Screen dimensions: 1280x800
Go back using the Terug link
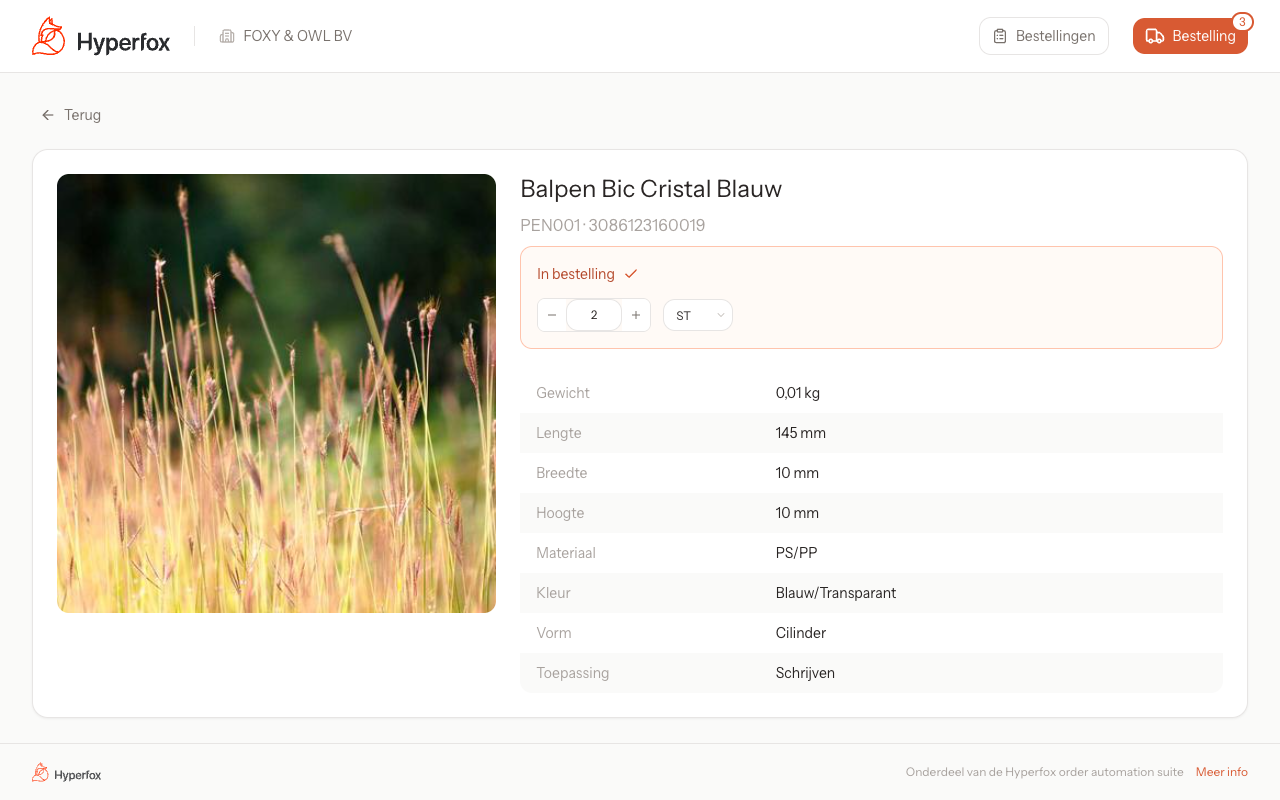click(80, 114)
